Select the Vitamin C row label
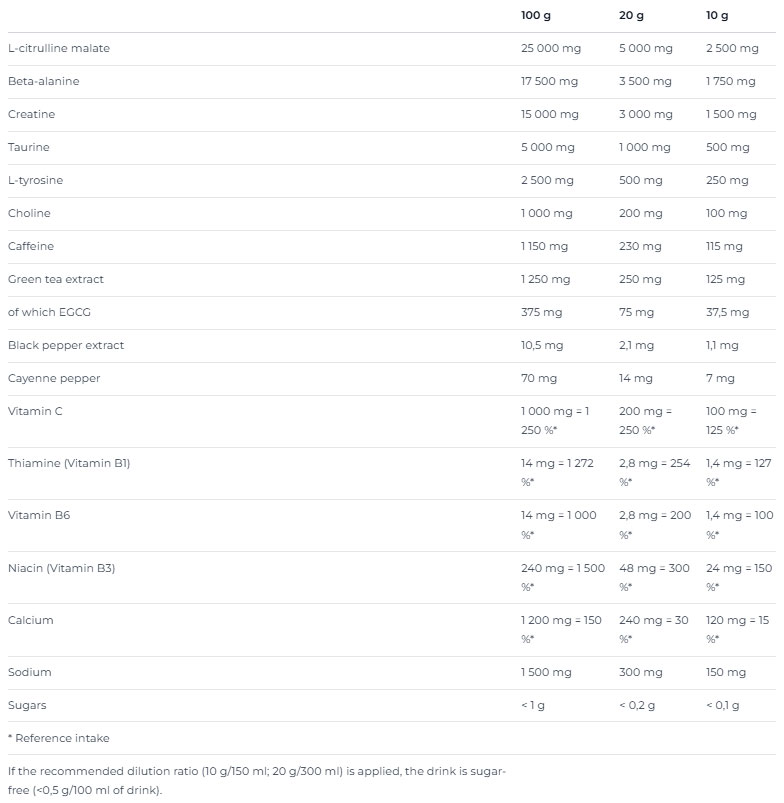This screenshot has width=784, height=803. point(35,411)
